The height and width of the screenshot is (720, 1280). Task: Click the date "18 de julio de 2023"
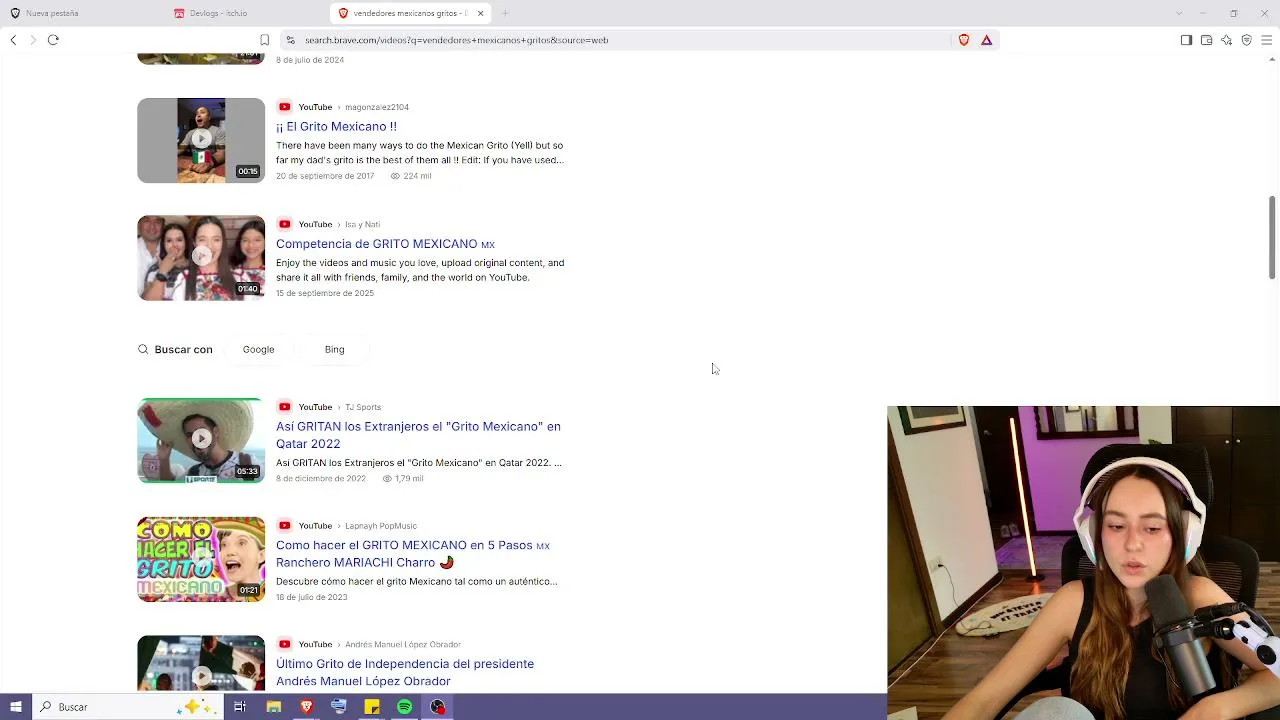pos(312,597)
